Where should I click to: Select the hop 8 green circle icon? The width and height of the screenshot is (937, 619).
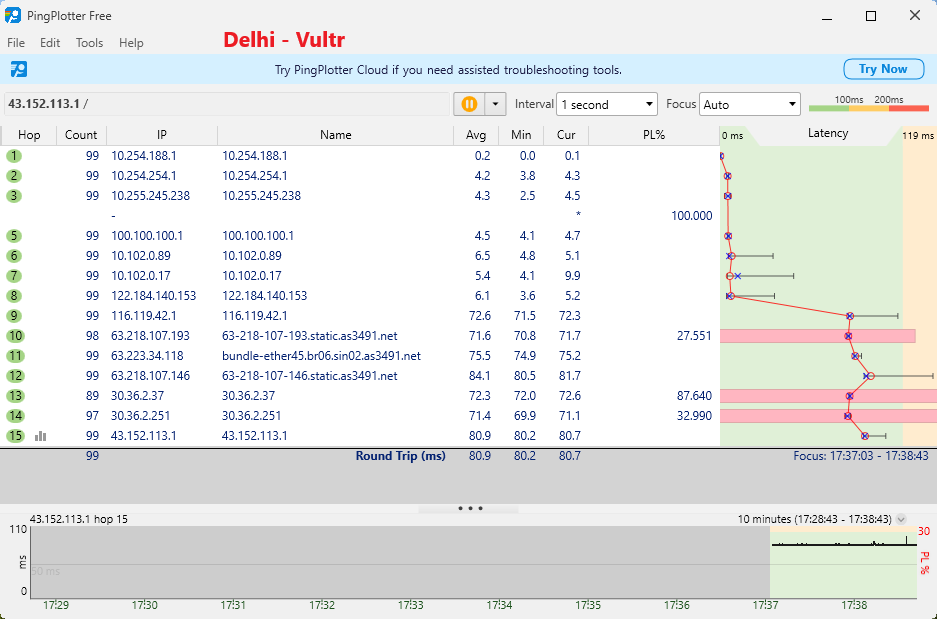14,296
